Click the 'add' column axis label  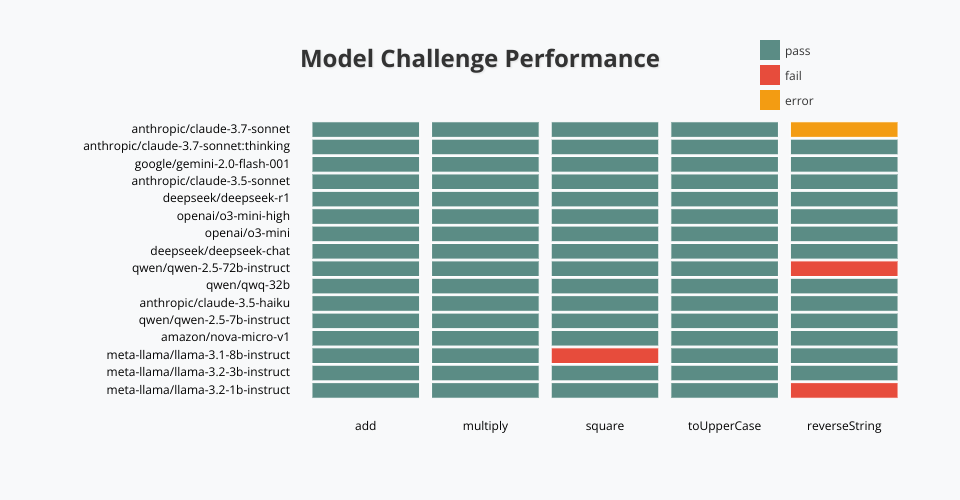[366, 426]
